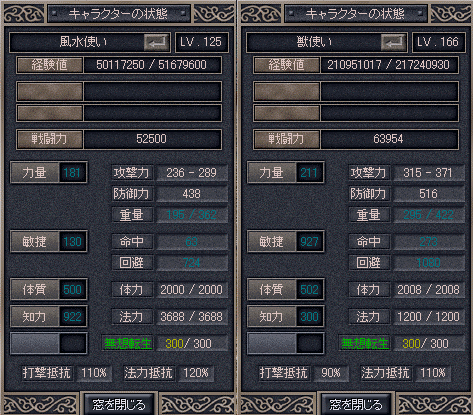
Task: Click the left 力量 stat button
Action: (x=35, y=173)
